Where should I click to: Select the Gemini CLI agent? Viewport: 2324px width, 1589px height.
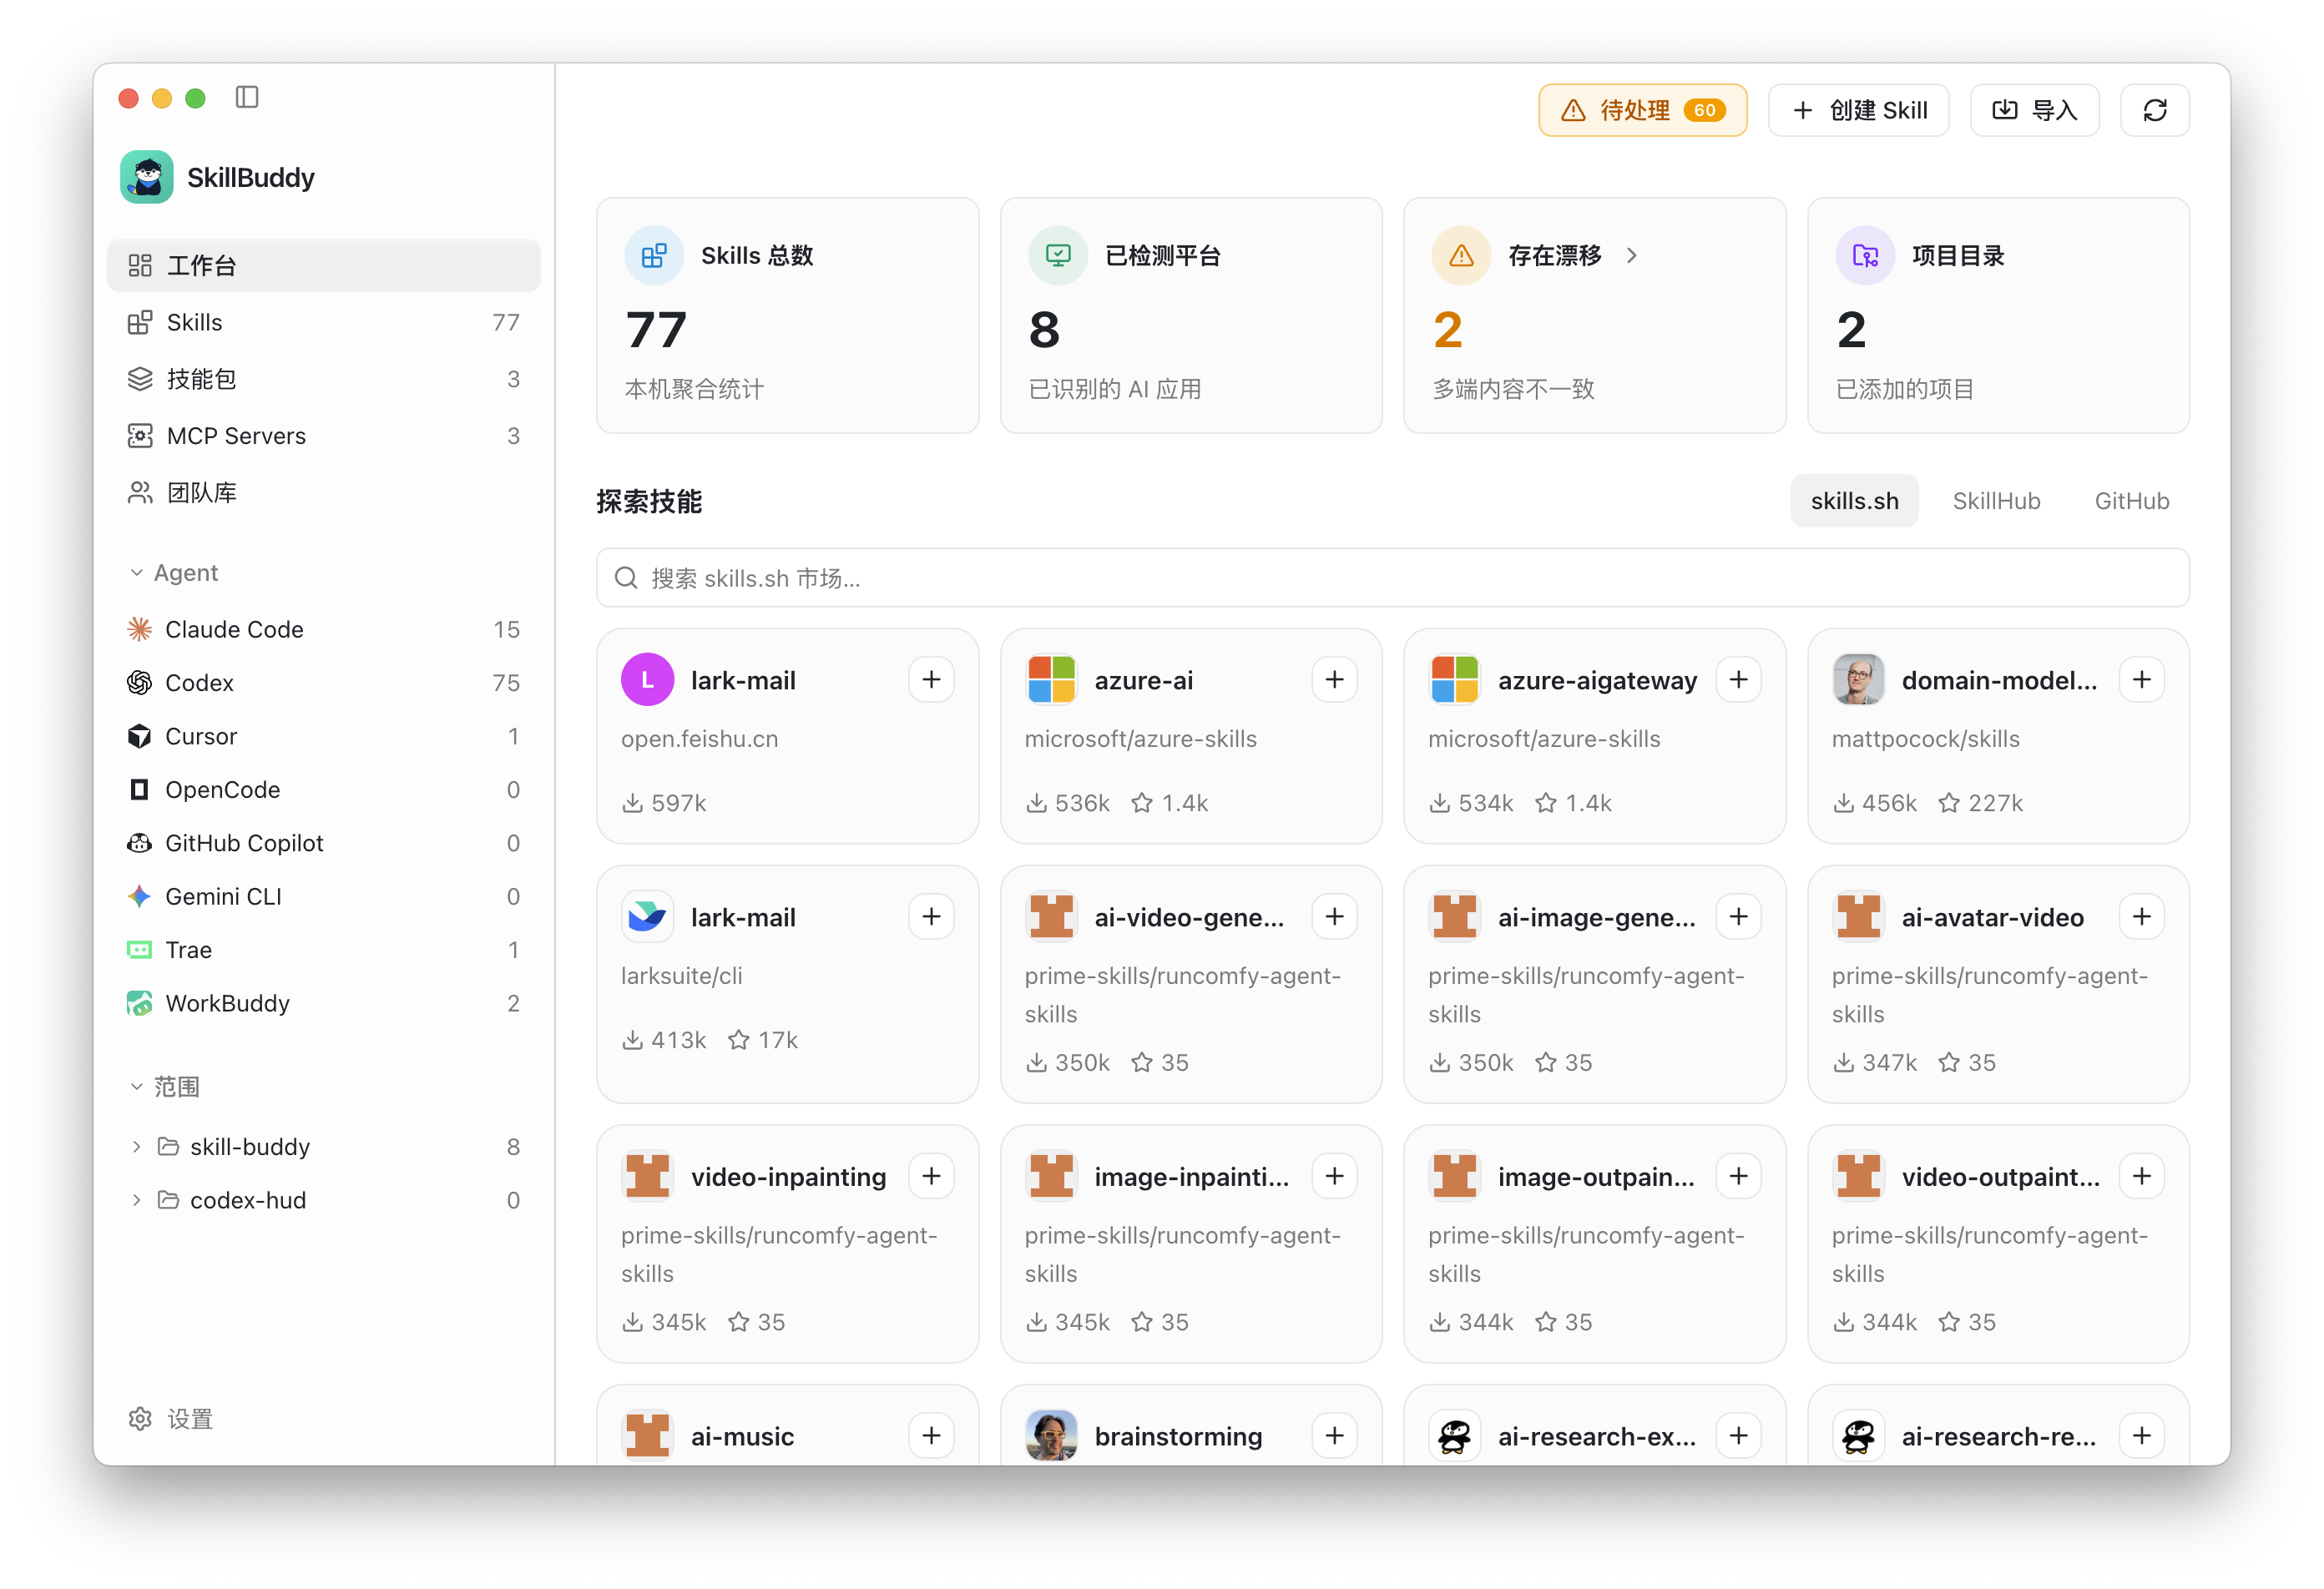click(324, 897)
